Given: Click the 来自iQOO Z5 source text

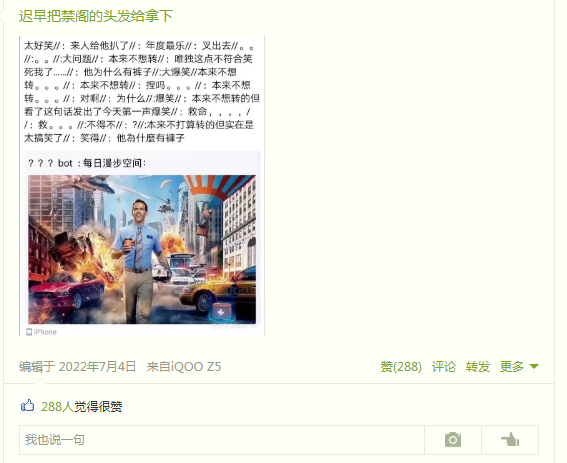Looking at the screenshot, I should [x=184, y=367].
